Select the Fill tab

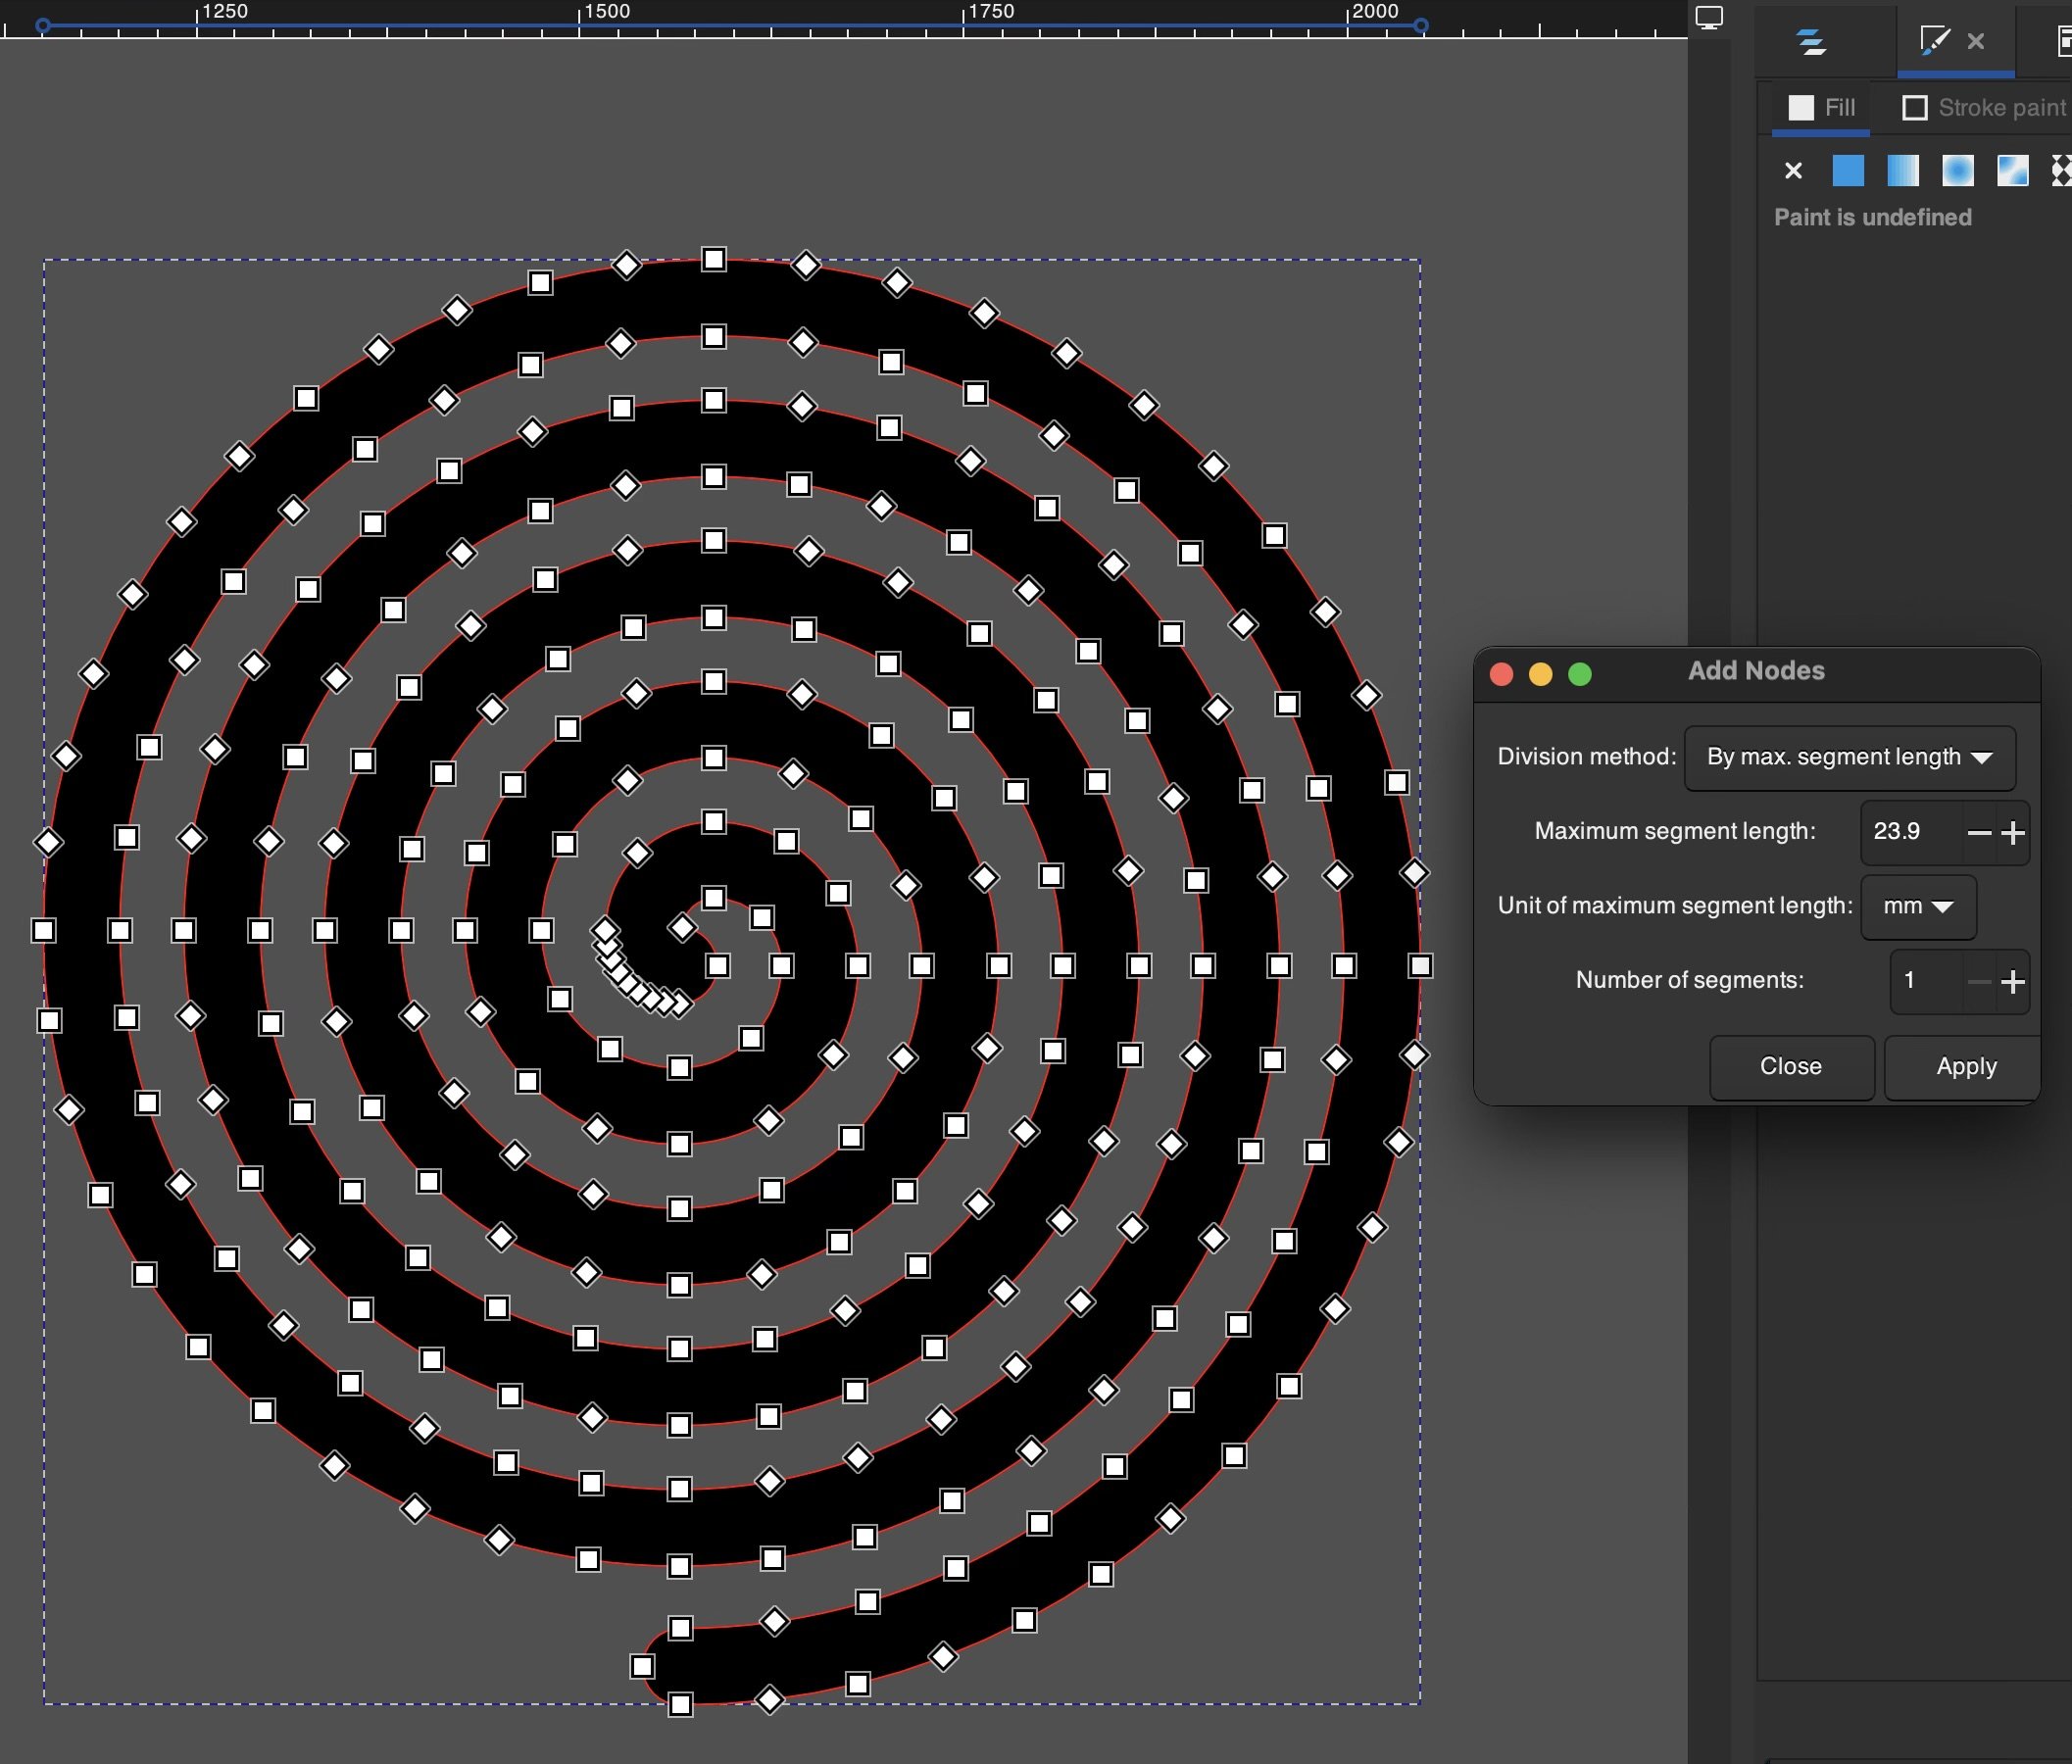tap(1821, 108)
